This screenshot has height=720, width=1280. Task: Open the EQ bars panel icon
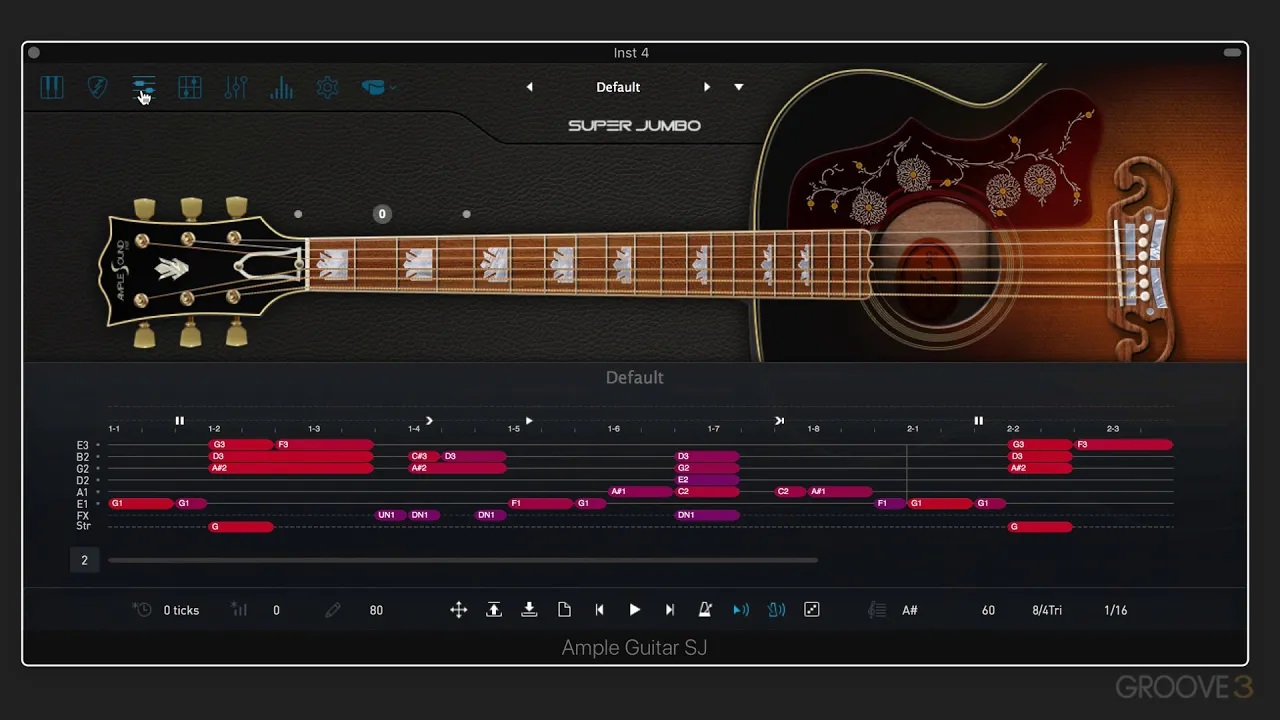pos(281,87)
